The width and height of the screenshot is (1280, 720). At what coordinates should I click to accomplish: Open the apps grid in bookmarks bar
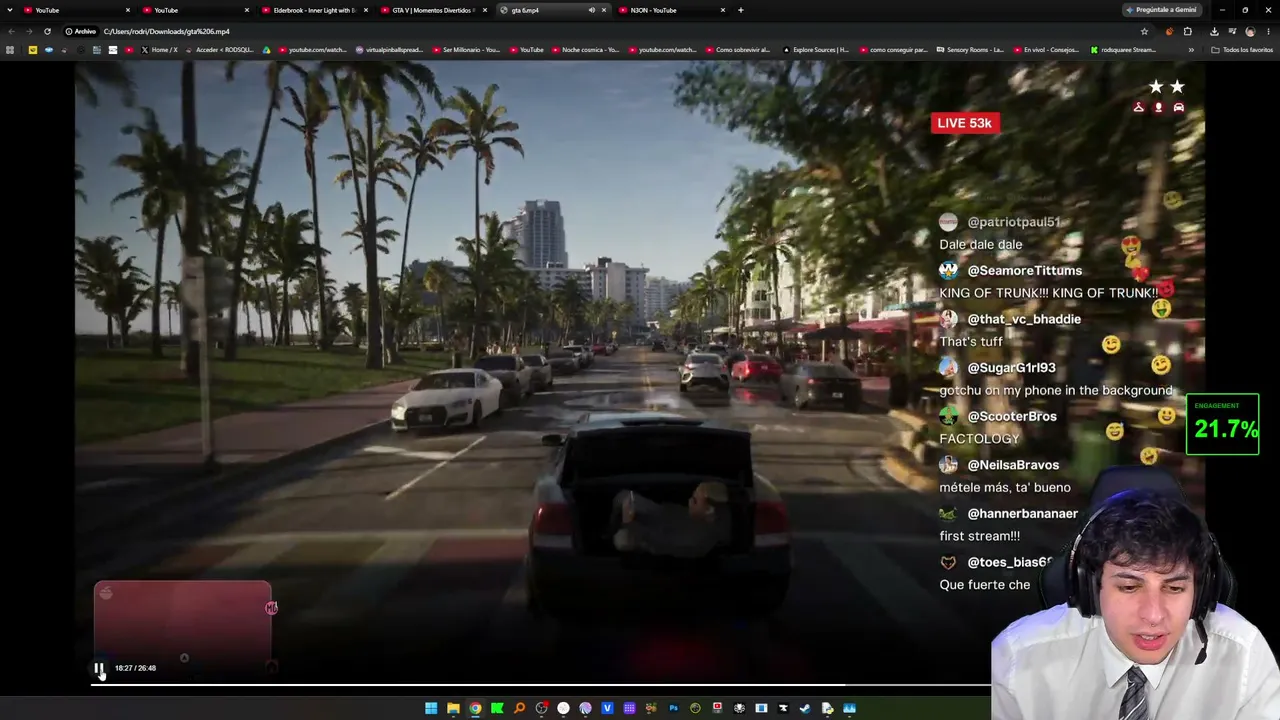[10, 50]
